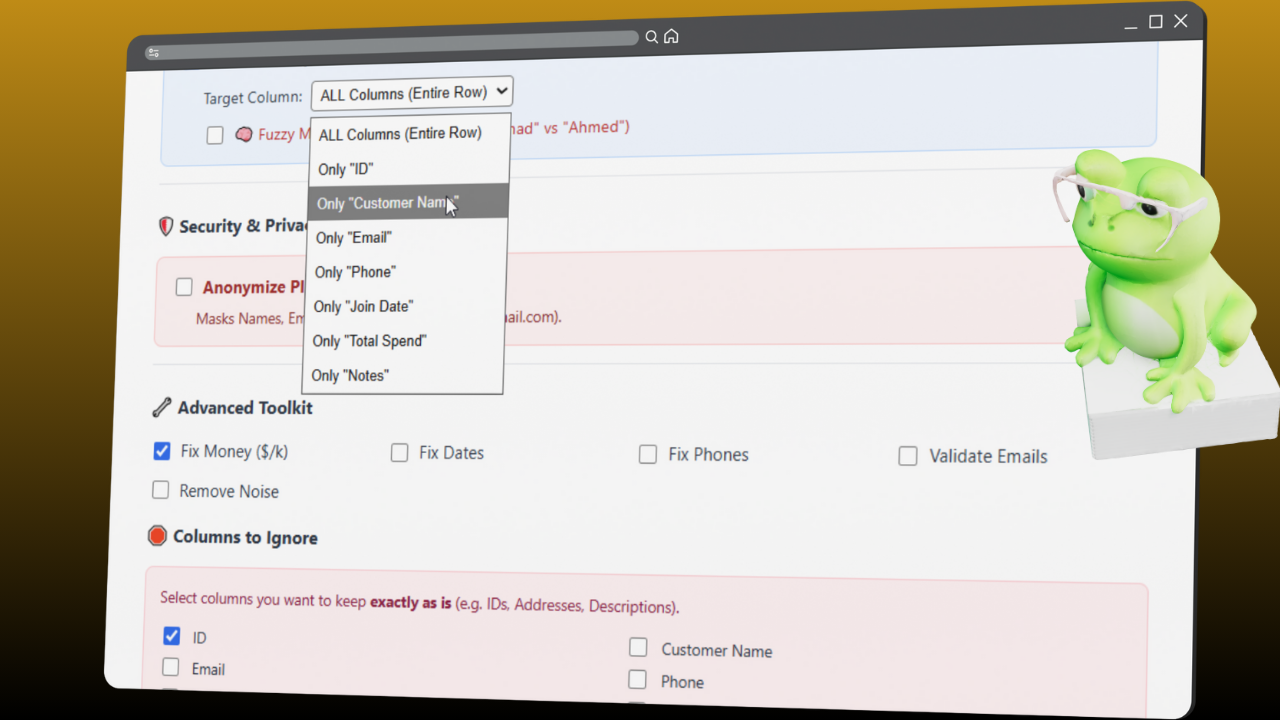
Task: Click the brain icon beside Fuzzy Match
Action: [243, 134]
